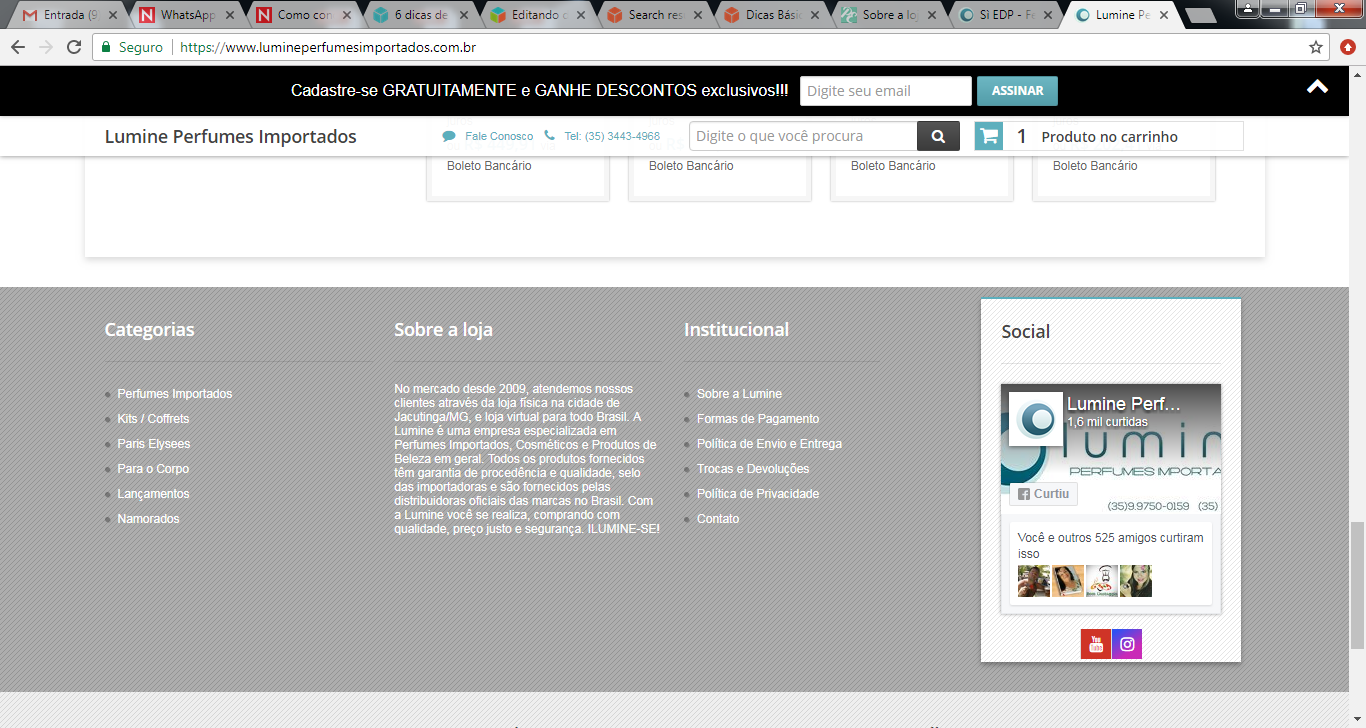
Task: Close the WhatsApp tab
Action: tap(228, 15)
